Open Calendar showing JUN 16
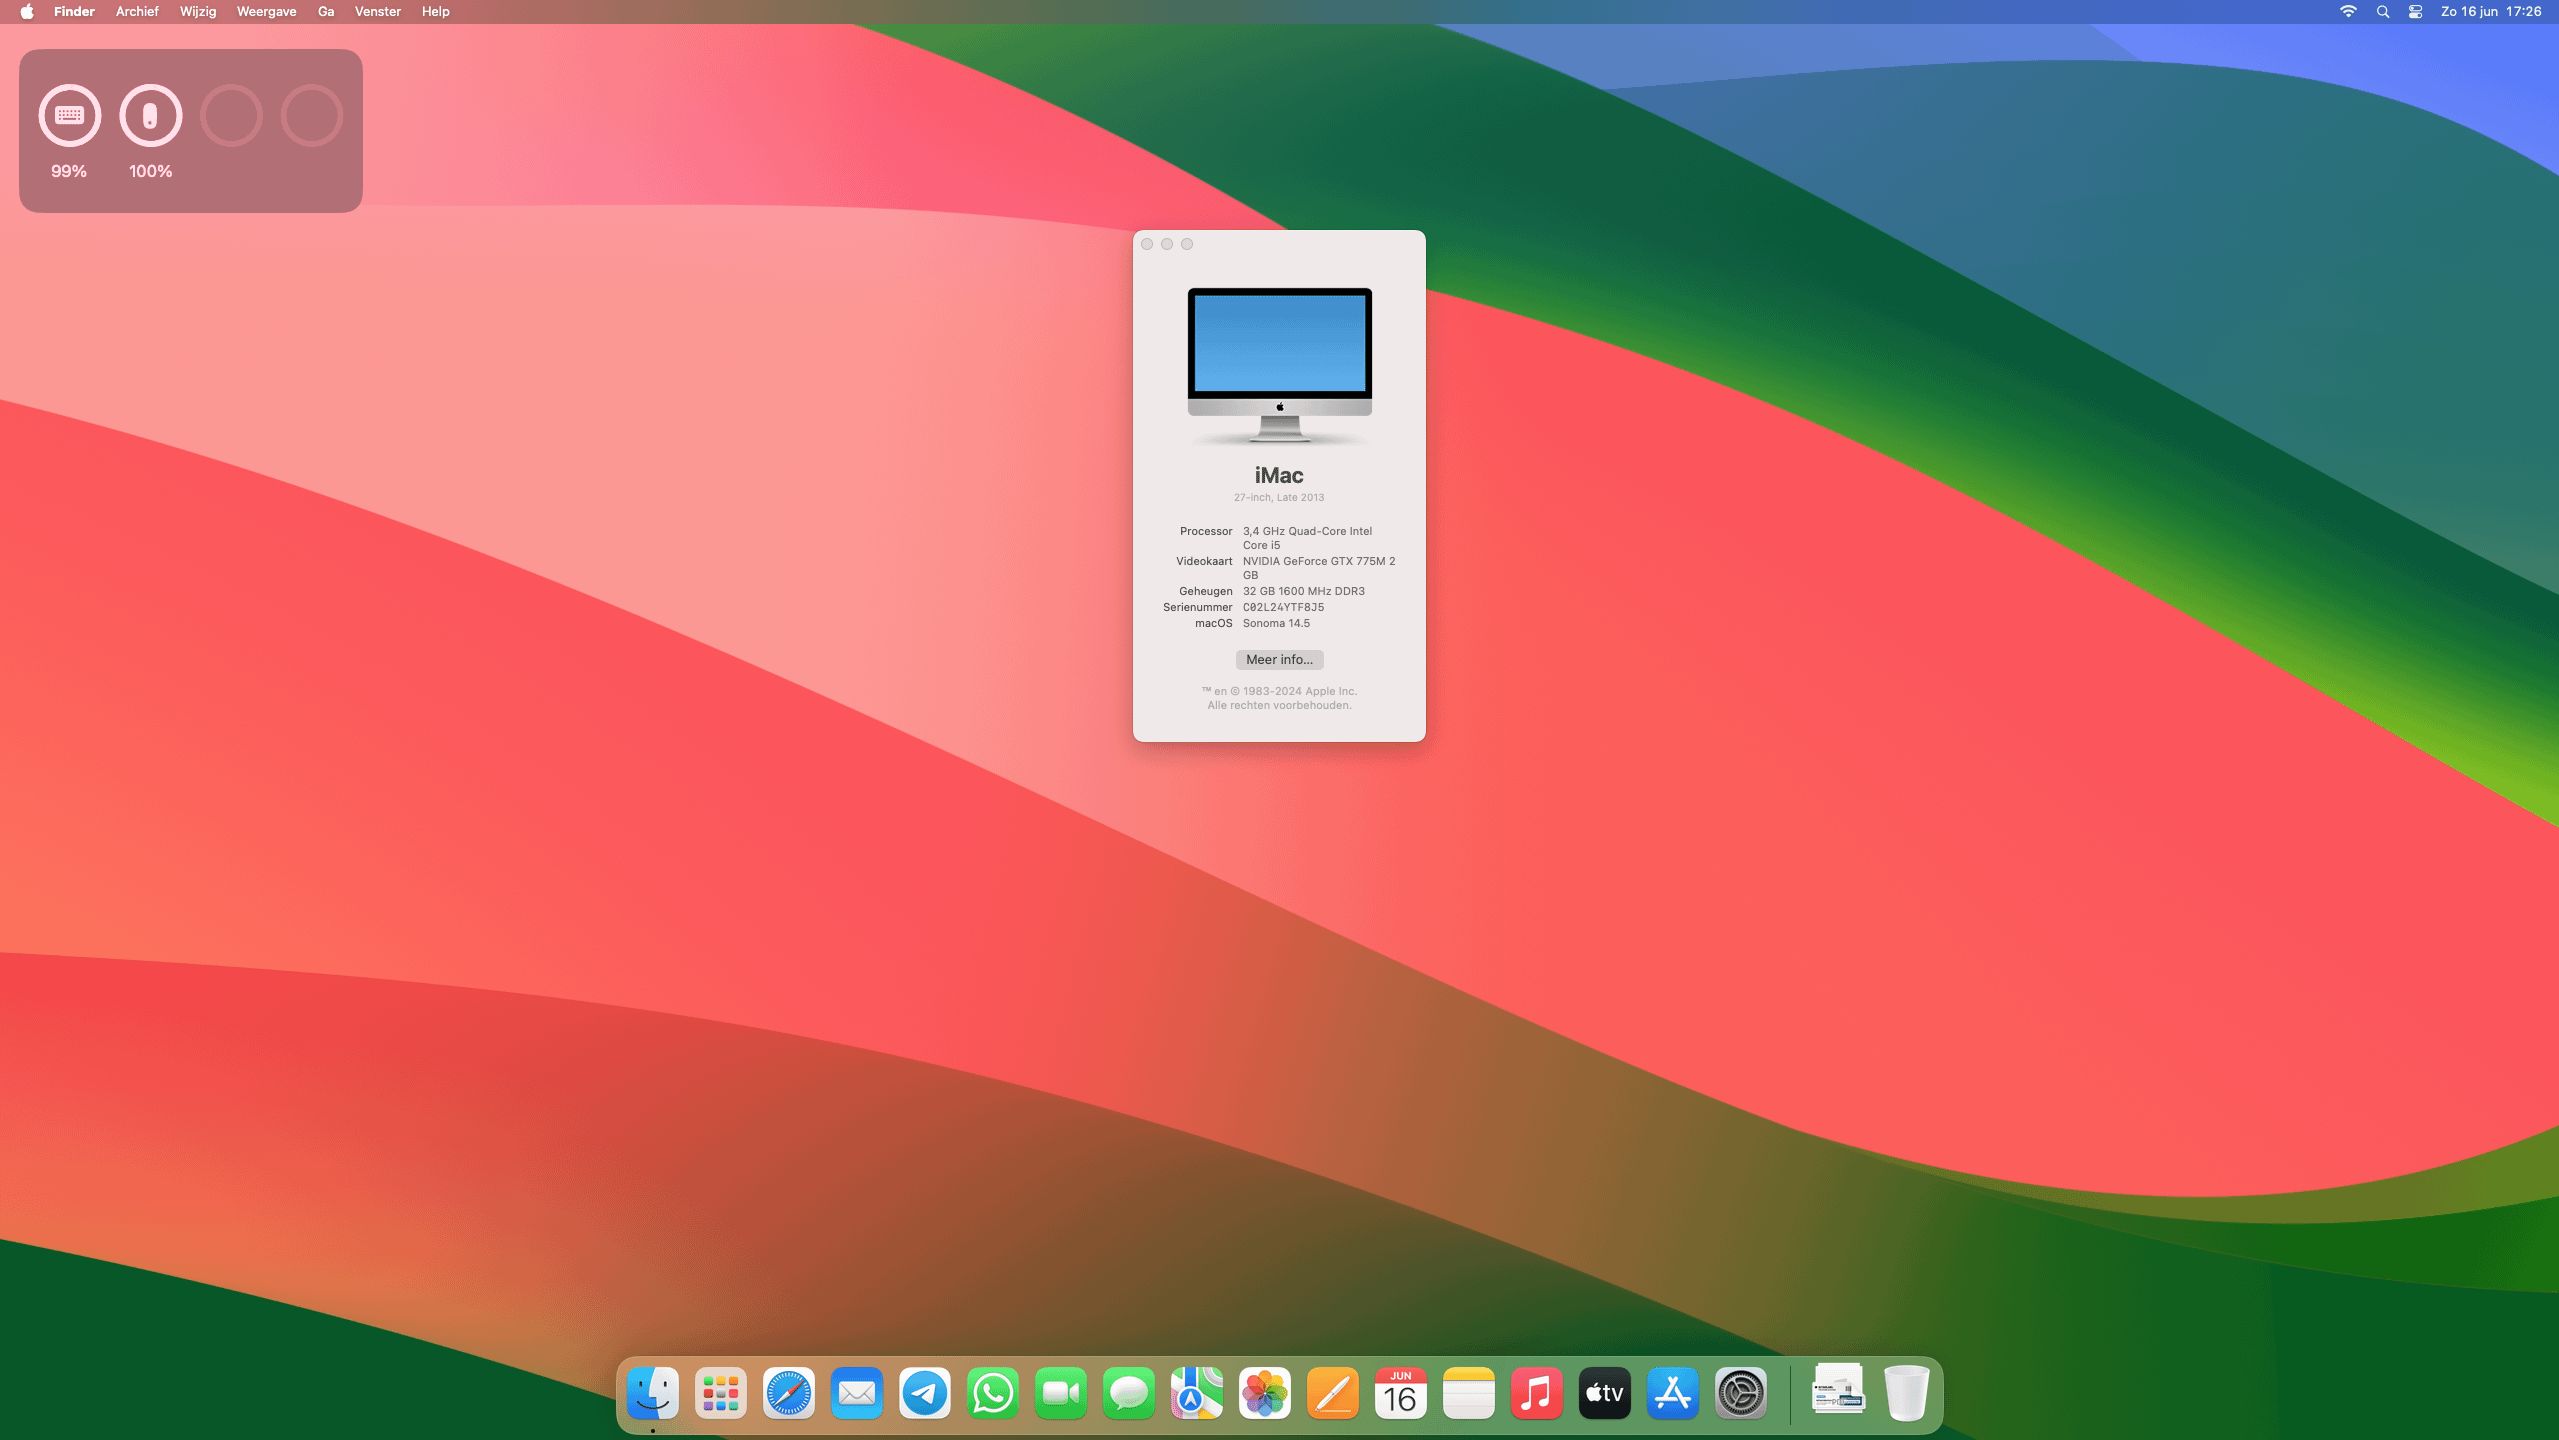This screenshot has height=1440, width=2559. coord(1401,1393)
